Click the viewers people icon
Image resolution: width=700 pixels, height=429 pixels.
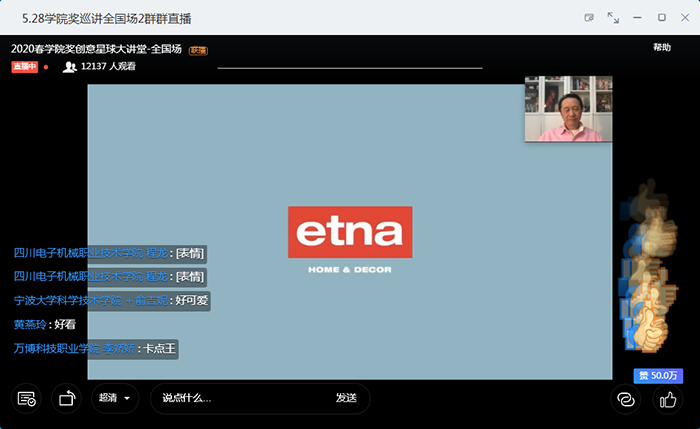tap(70, 67)
